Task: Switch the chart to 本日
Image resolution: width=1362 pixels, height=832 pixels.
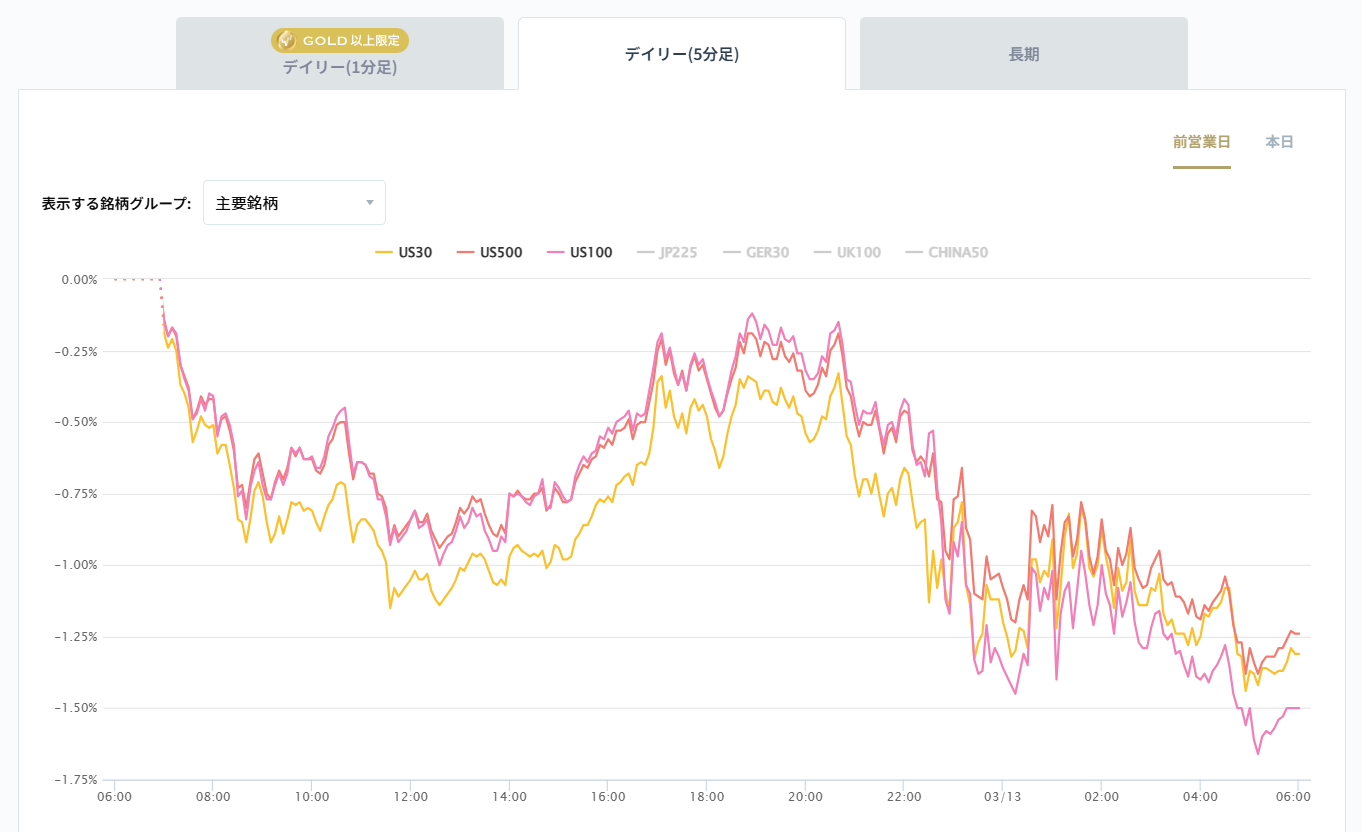Action: (1279, 142)
